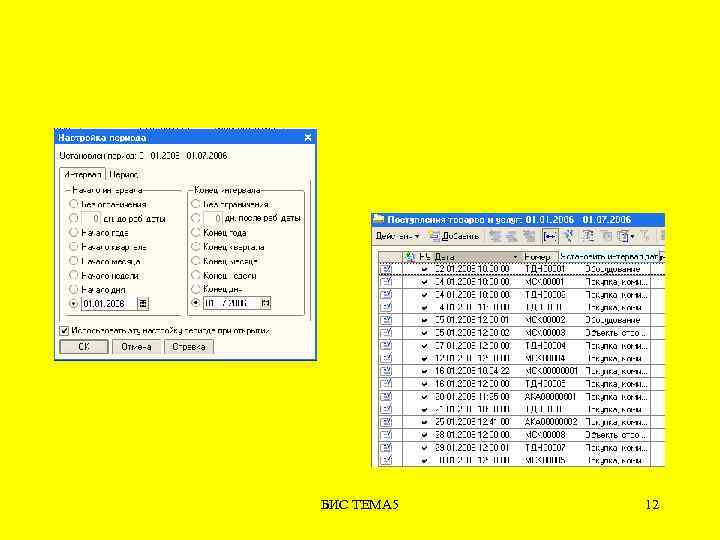Select the exact start date radio button
The height and width of the screenshot is (540, 720).
[73, 304]
